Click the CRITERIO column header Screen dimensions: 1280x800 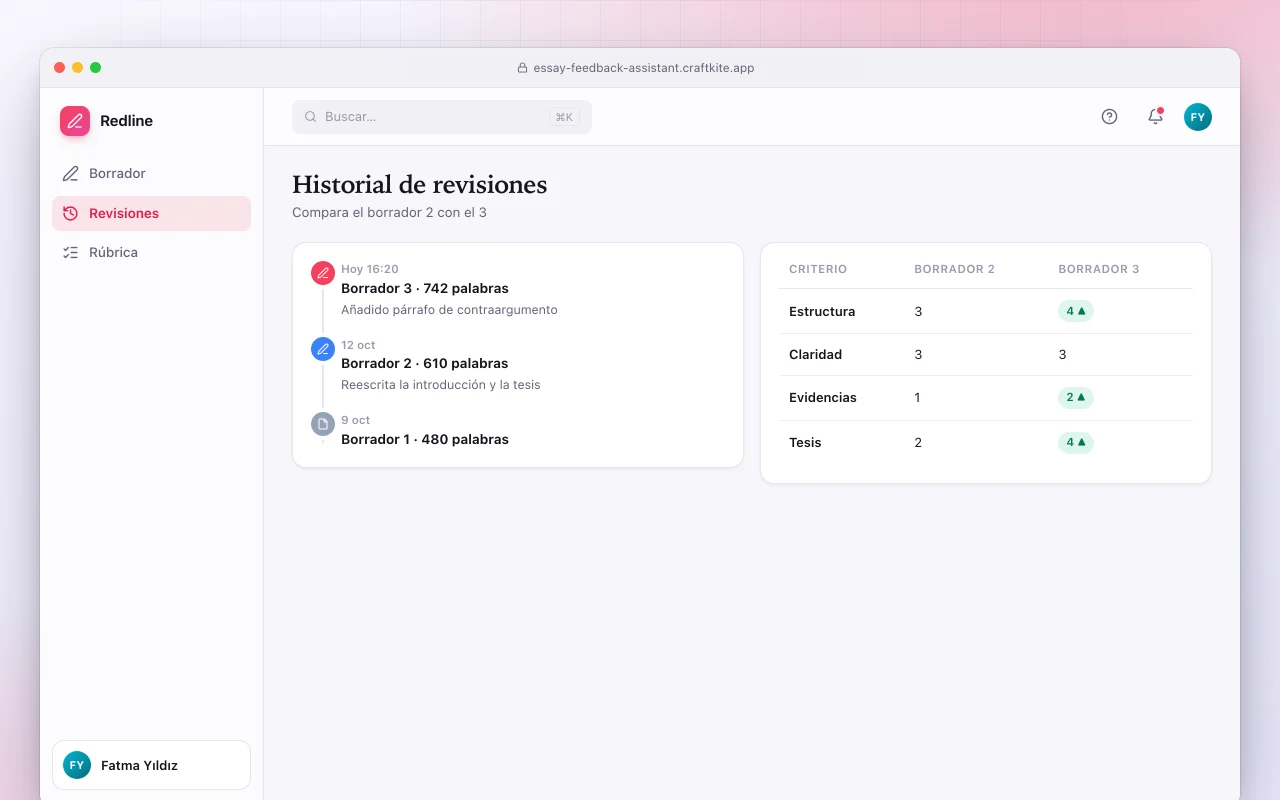(x=818, y=269)
